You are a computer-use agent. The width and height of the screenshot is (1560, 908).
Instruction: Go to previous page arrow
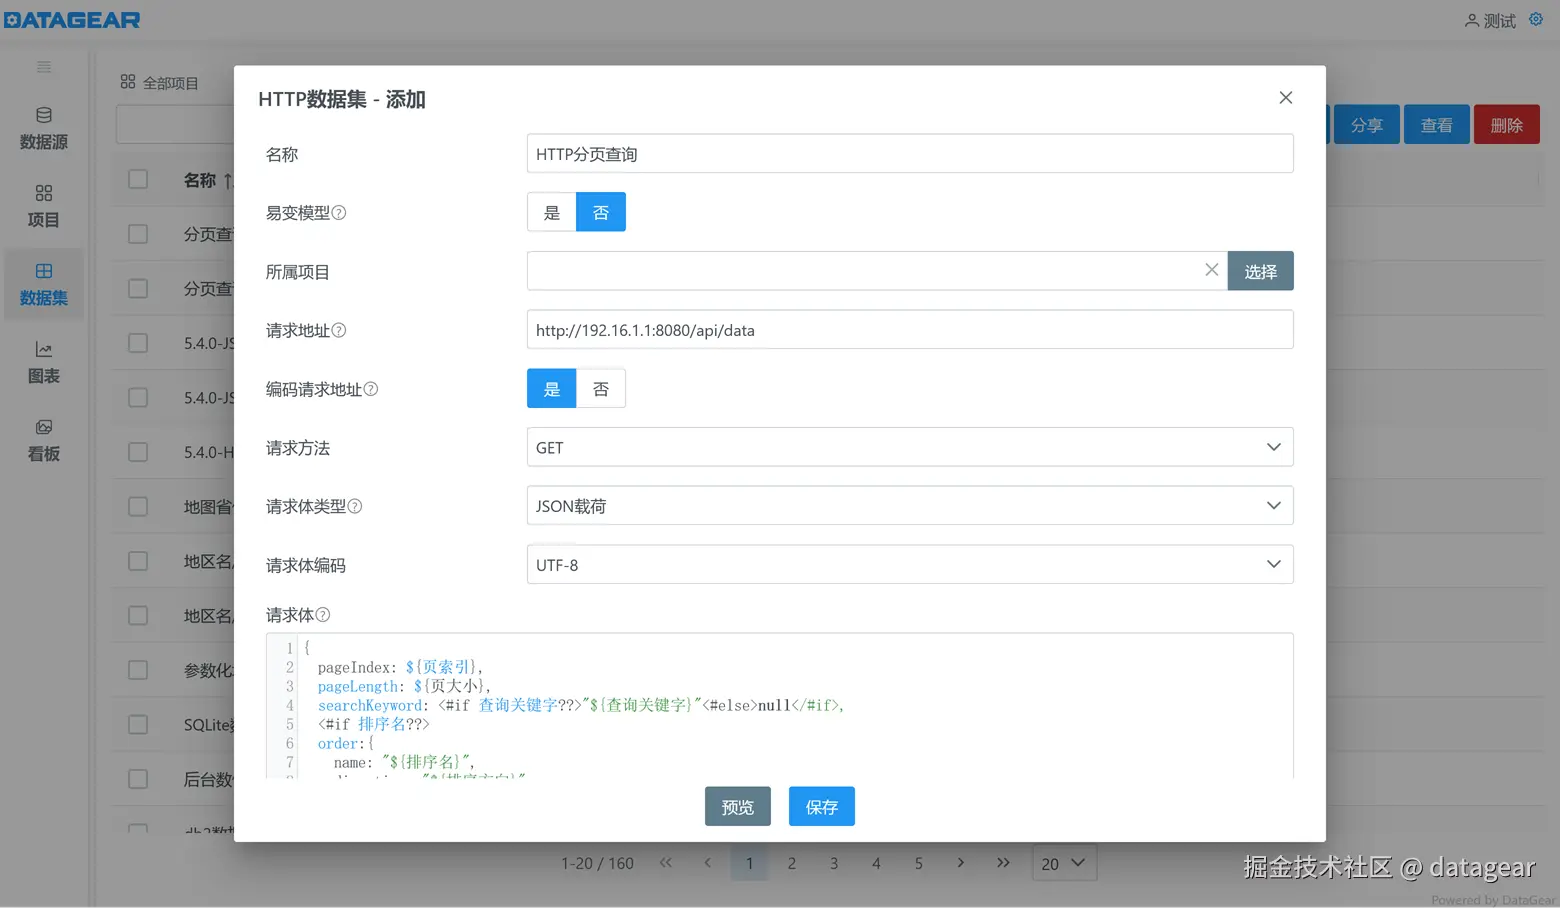(x=708, y=862)
